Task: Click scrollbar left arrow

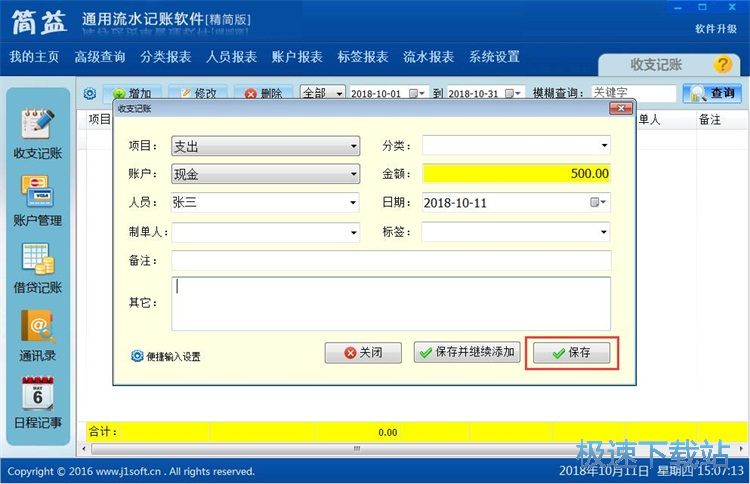Action: pyautogui.click(x=84, y=449)
